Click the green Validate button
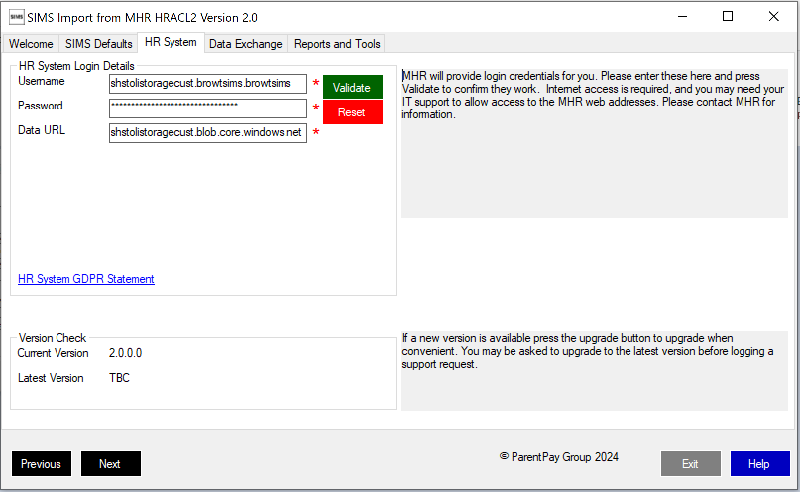 click(353, 87)
